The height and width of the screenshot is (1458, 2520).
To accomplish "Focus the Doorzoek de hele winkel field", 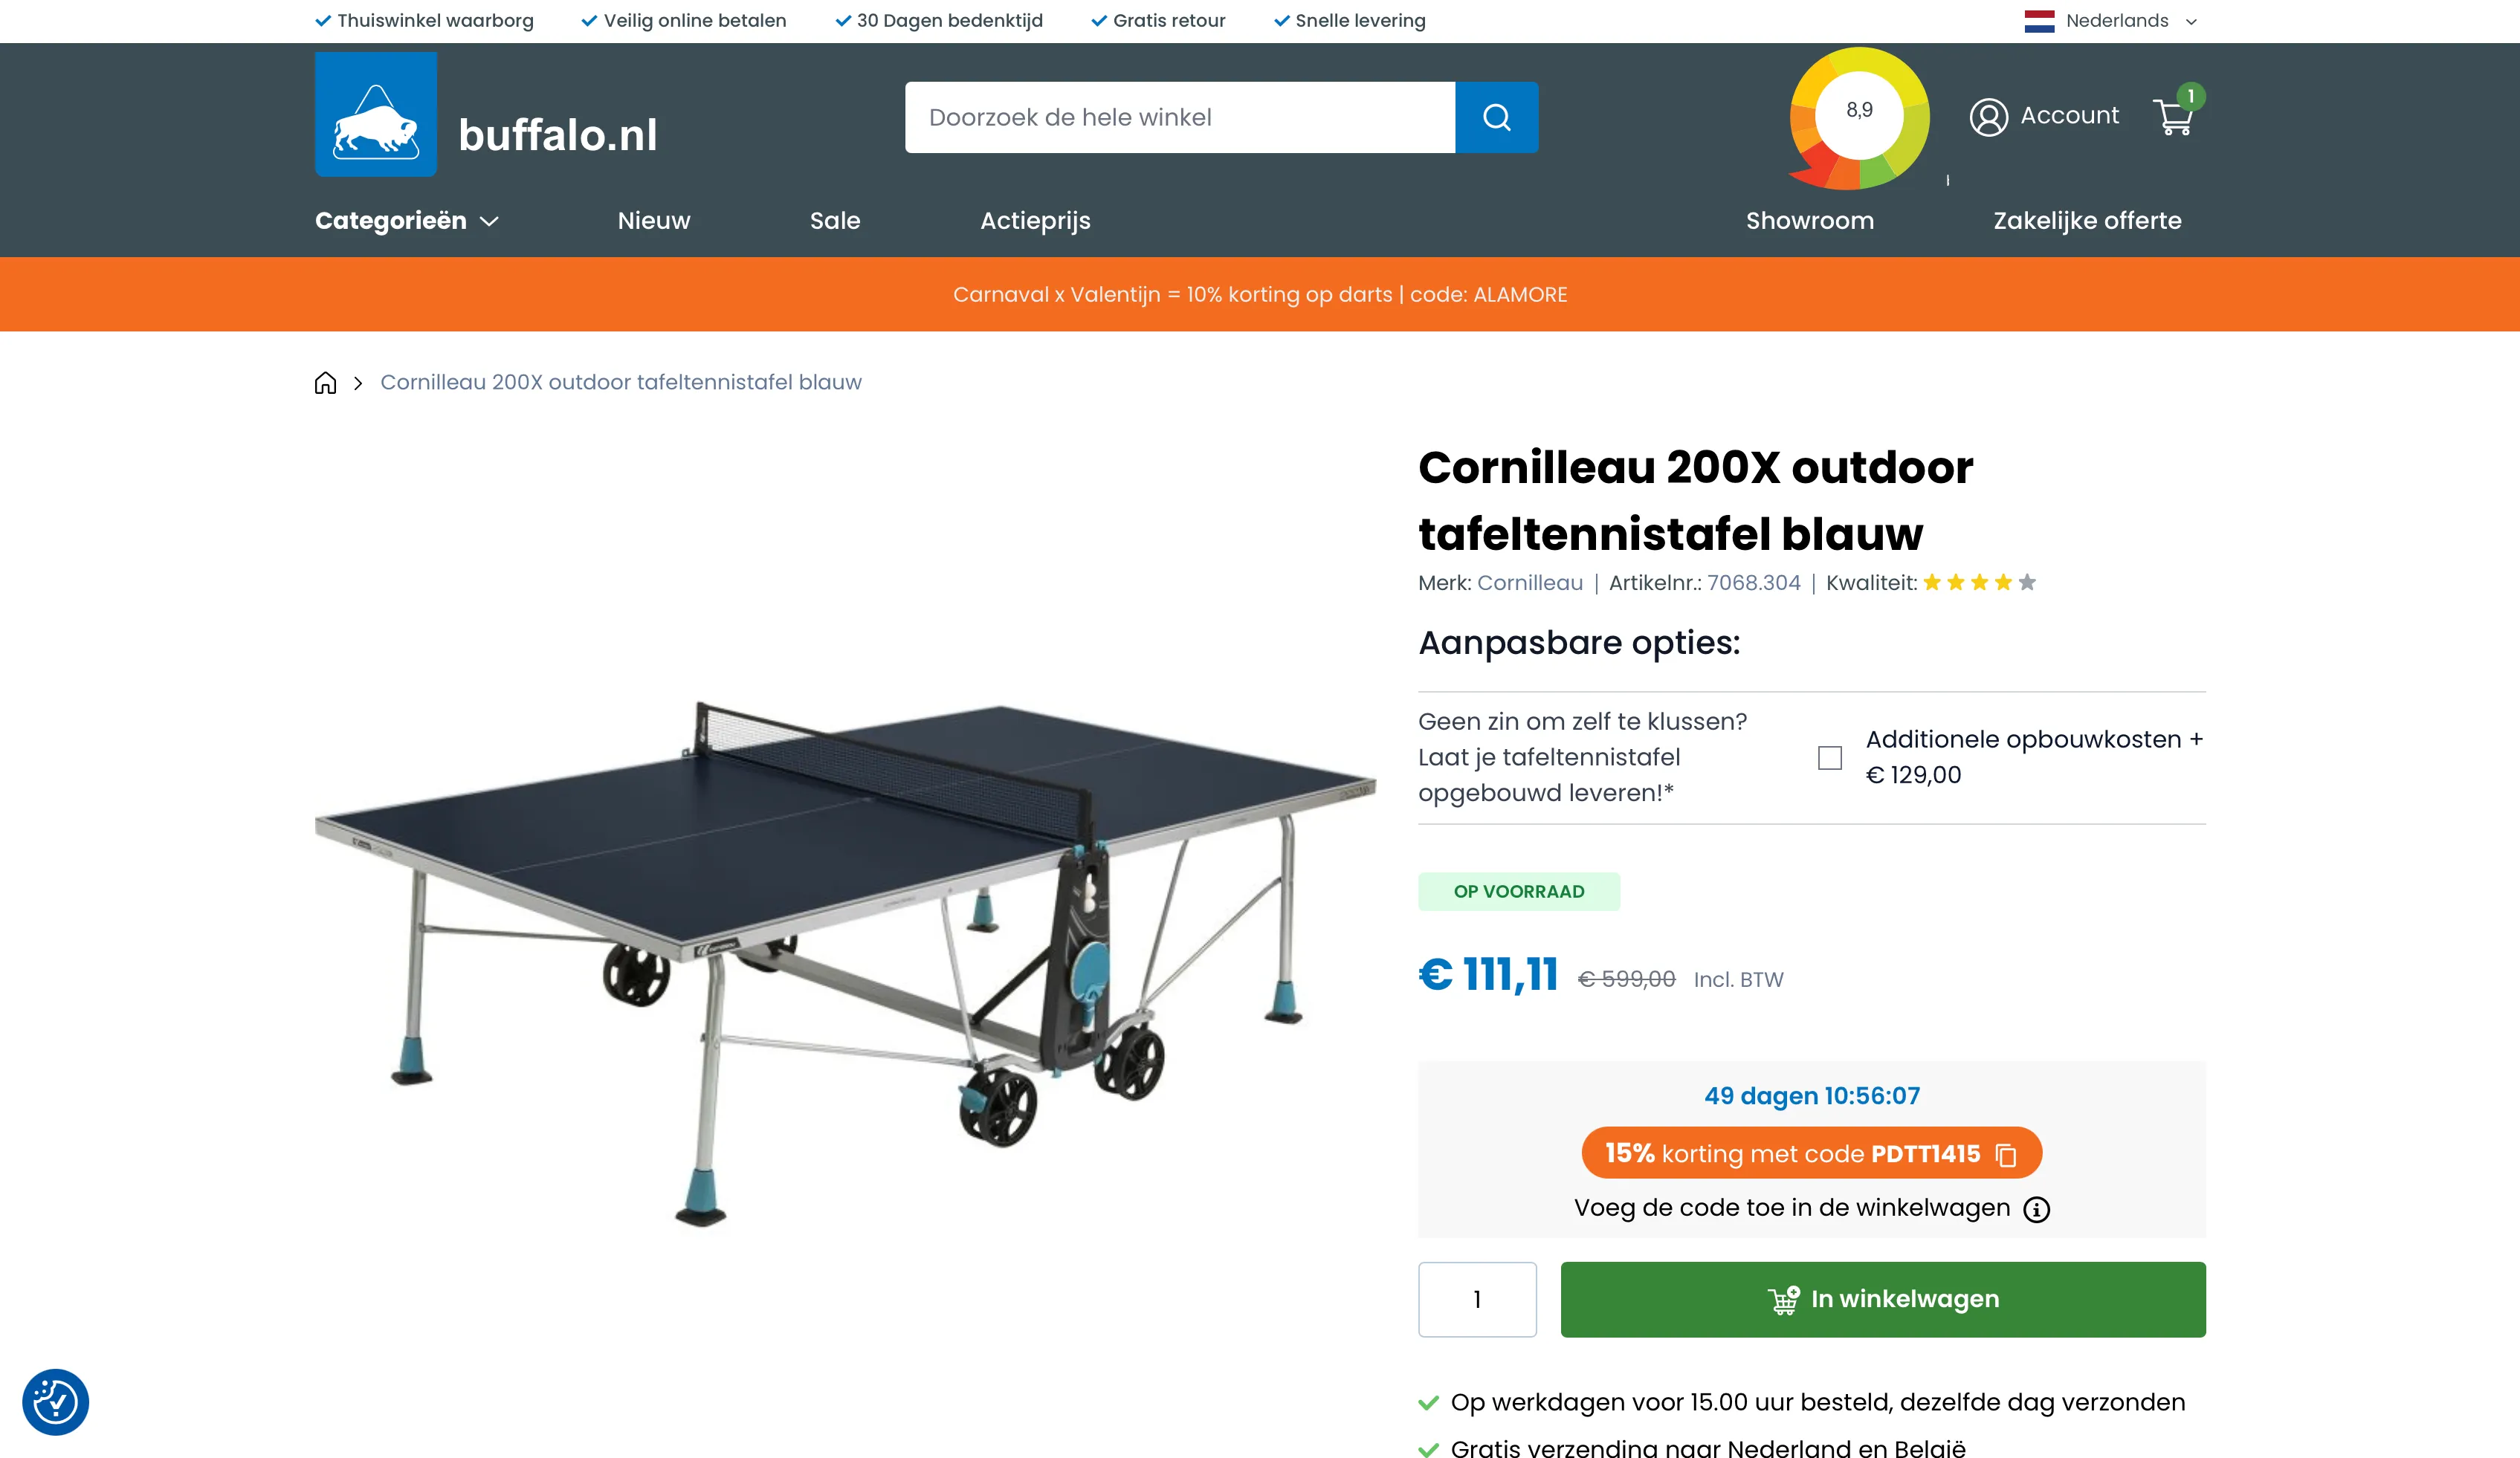I will pyautogui.click(x=1180, y=117).
